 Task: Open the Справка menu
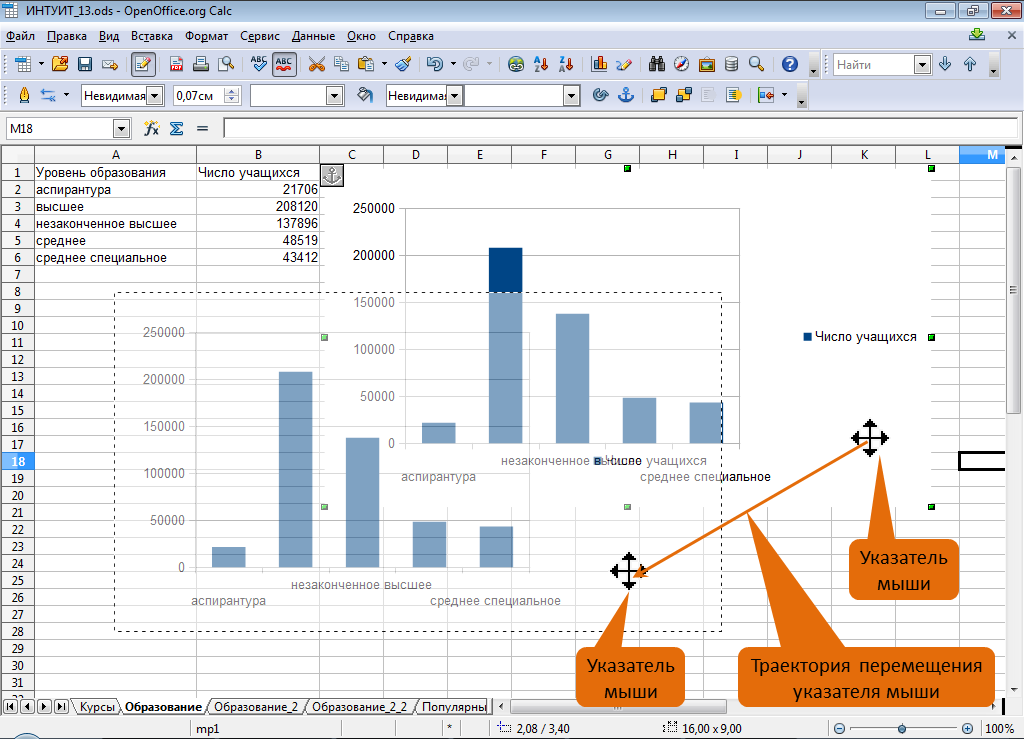click(x=411, y=36)
